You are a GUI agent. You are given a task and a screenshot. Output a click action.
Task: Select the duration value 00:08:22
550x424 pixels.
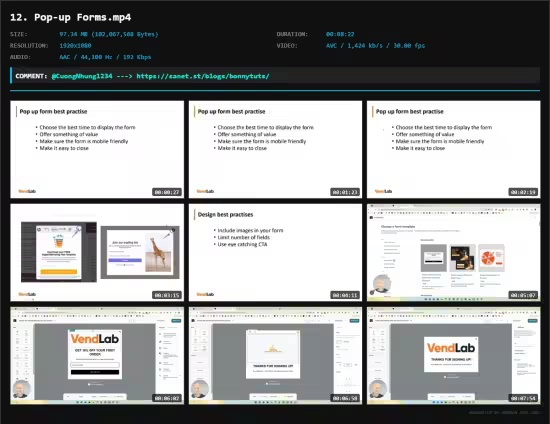(x=340, y=34)
